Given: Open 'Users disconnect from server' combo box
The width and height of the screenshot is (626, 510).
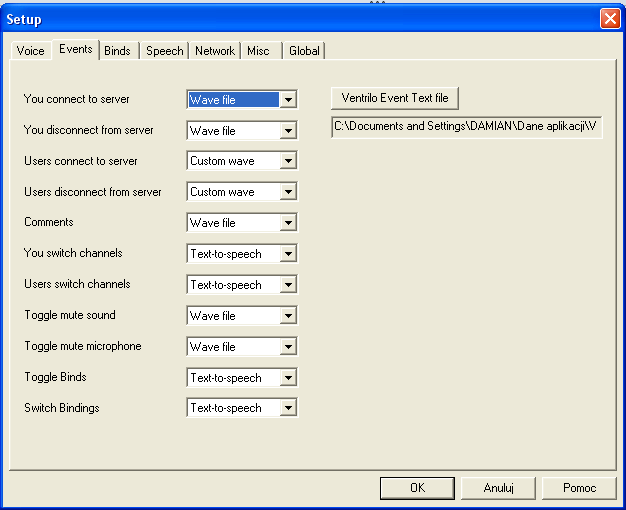Looking at the screenshot, I should point(242,192).
